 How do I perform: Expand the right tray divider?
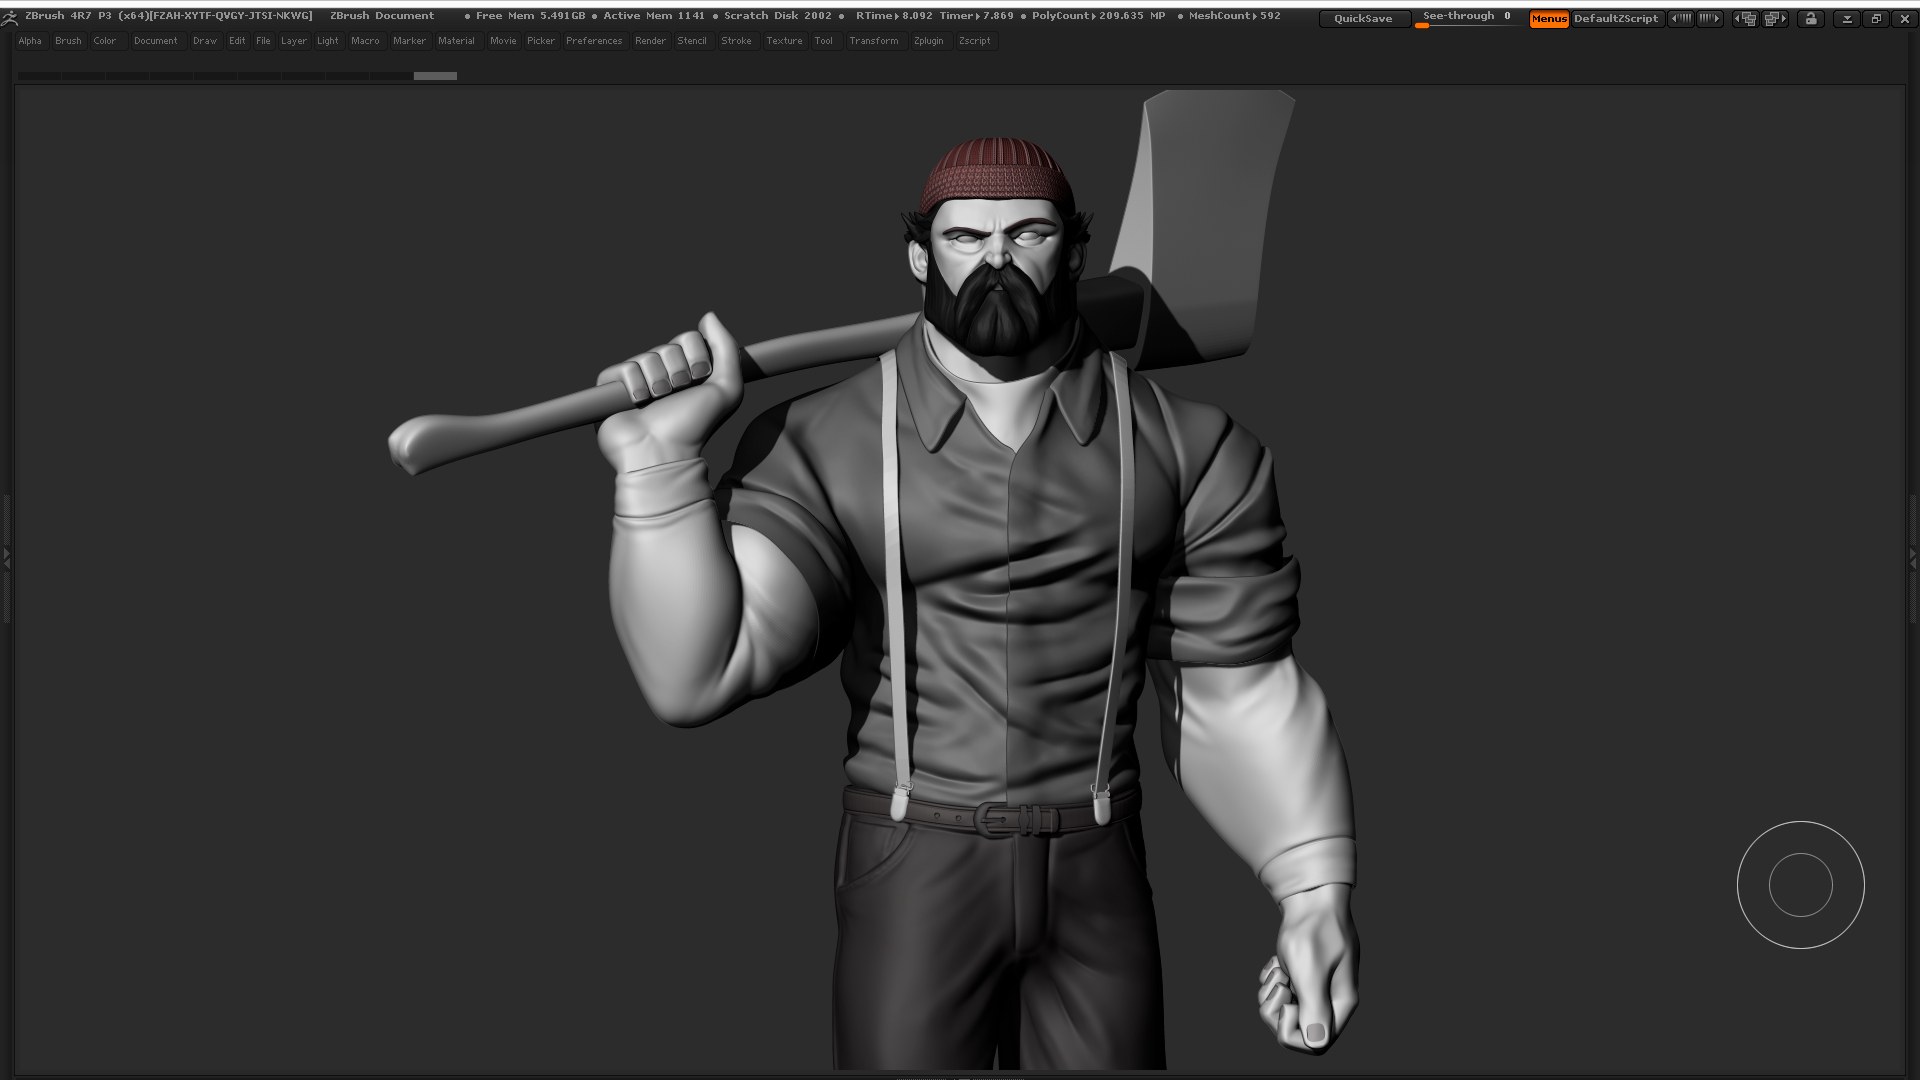pyautogui.click(x=1914, y=558)
